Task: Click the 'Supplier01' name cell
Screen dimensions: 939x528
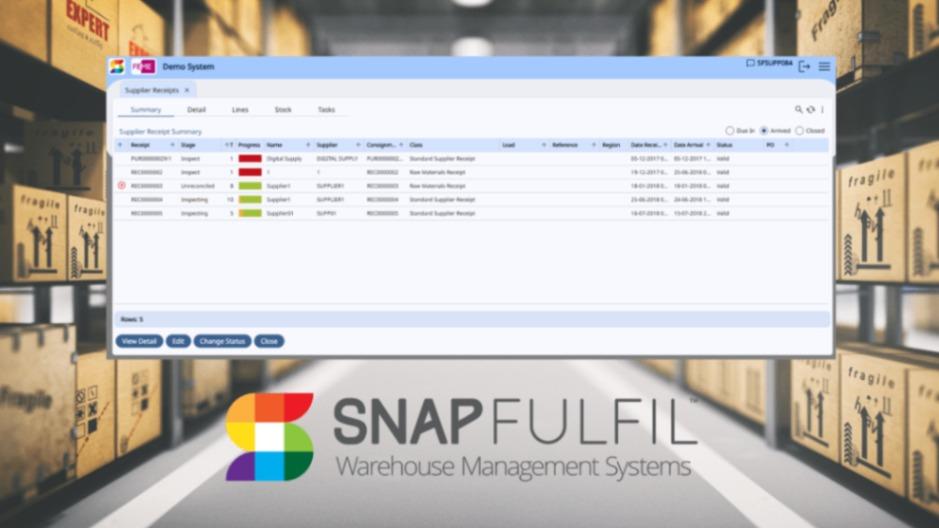Action: pyautogui.click(x=280, y=213)
